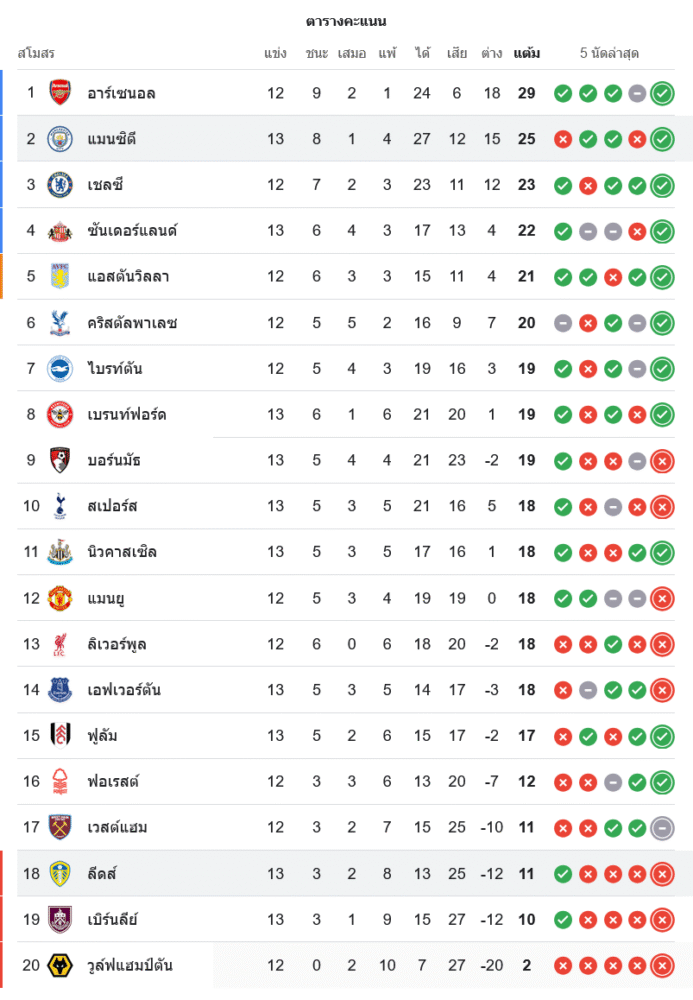Click Arsenal's latest match win indicator
The width and height of the screenshot is (693, 1000).
662,94
